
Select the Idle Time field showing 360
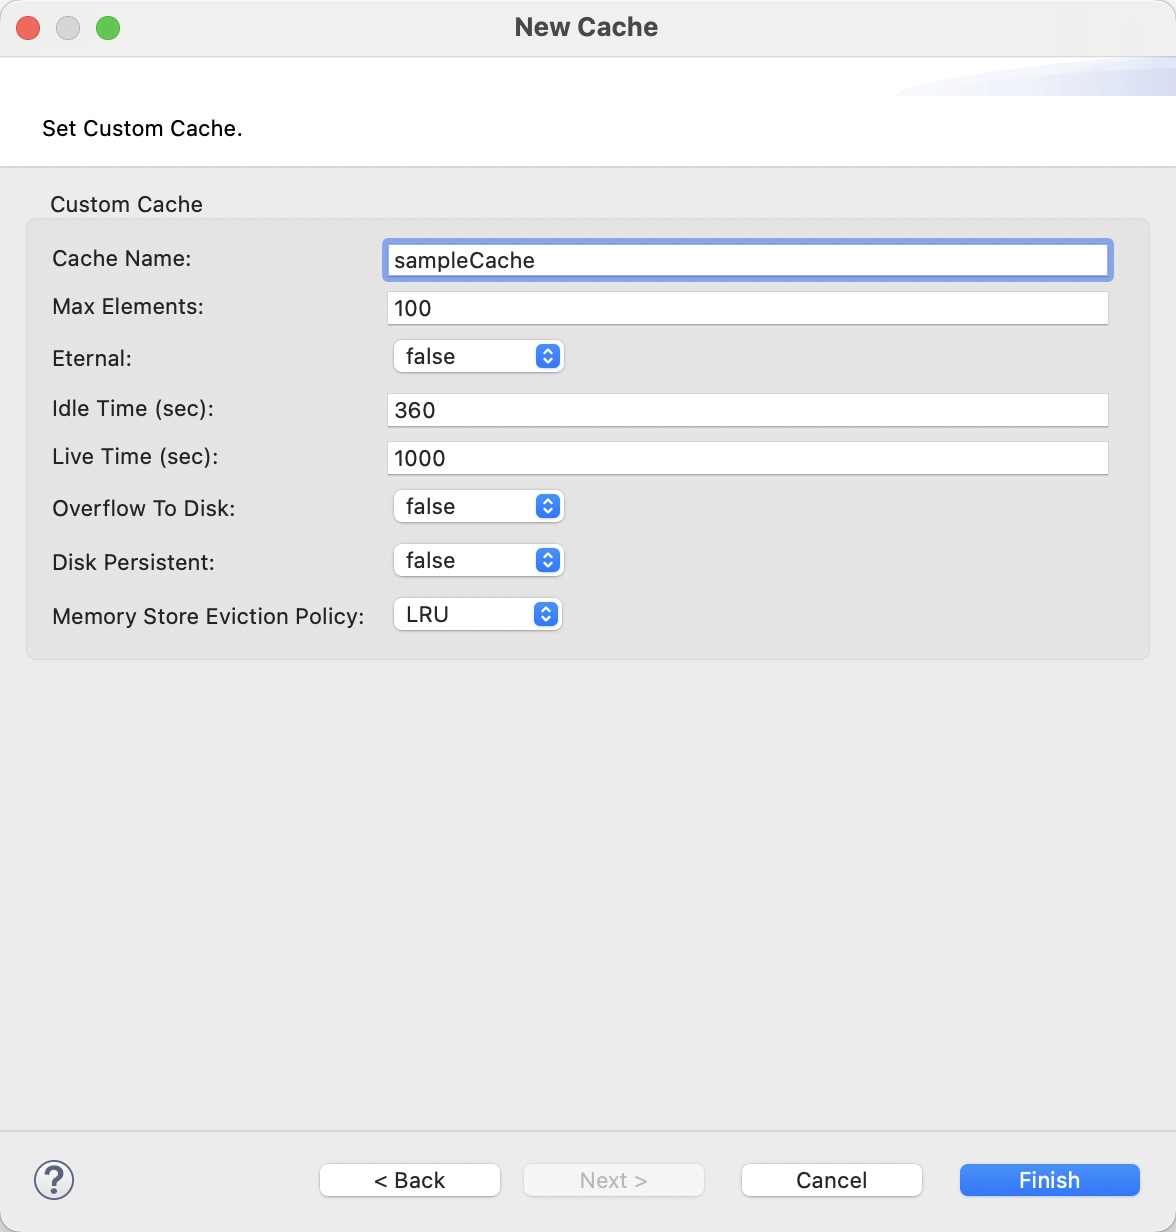(x=747, y=410)
